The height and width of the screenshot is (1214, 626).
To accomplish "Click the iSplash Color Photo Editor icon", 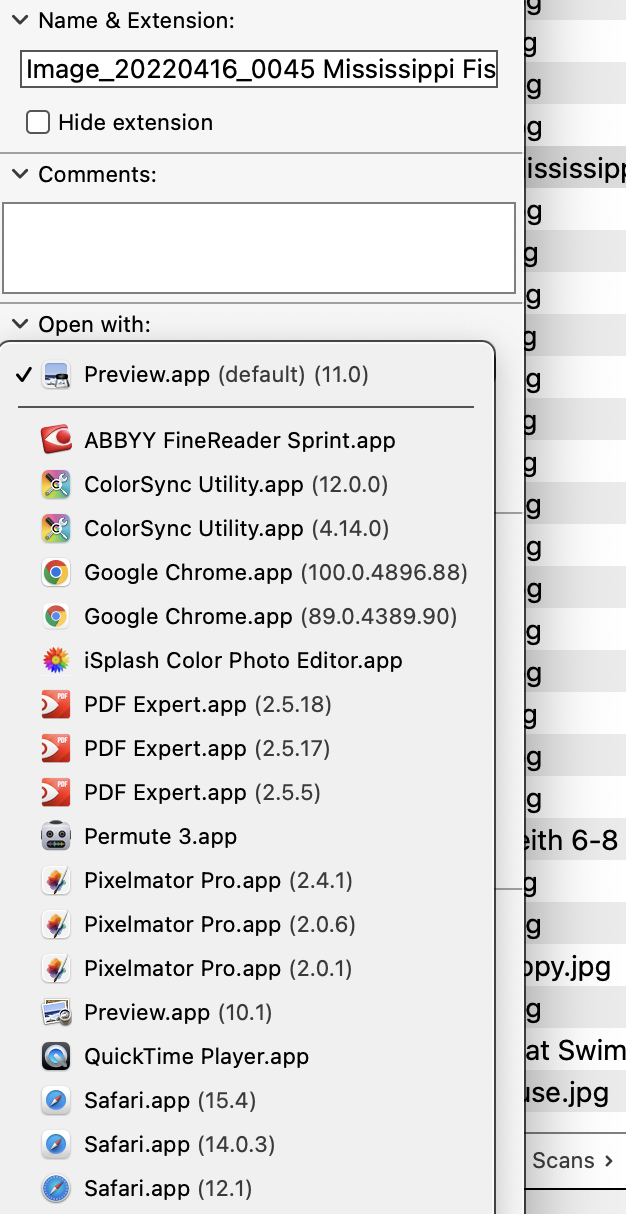I will click(56, 660).
